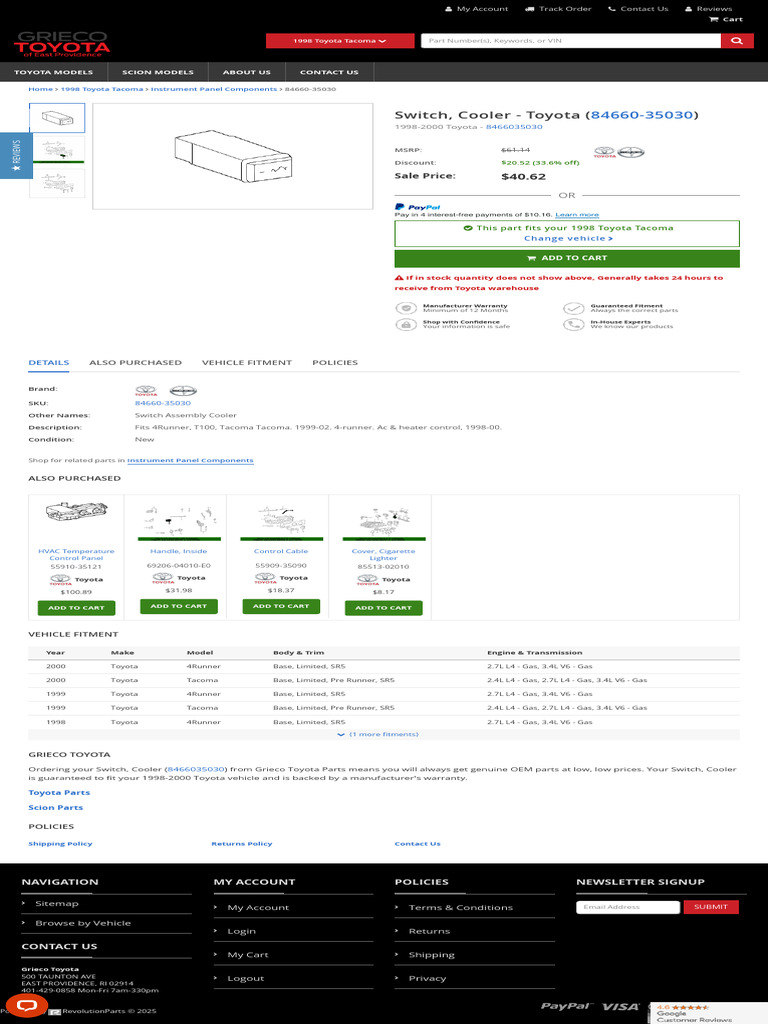Click the PayPal logo
This screenshot has width=768, height=1024.
click(418, 207)
